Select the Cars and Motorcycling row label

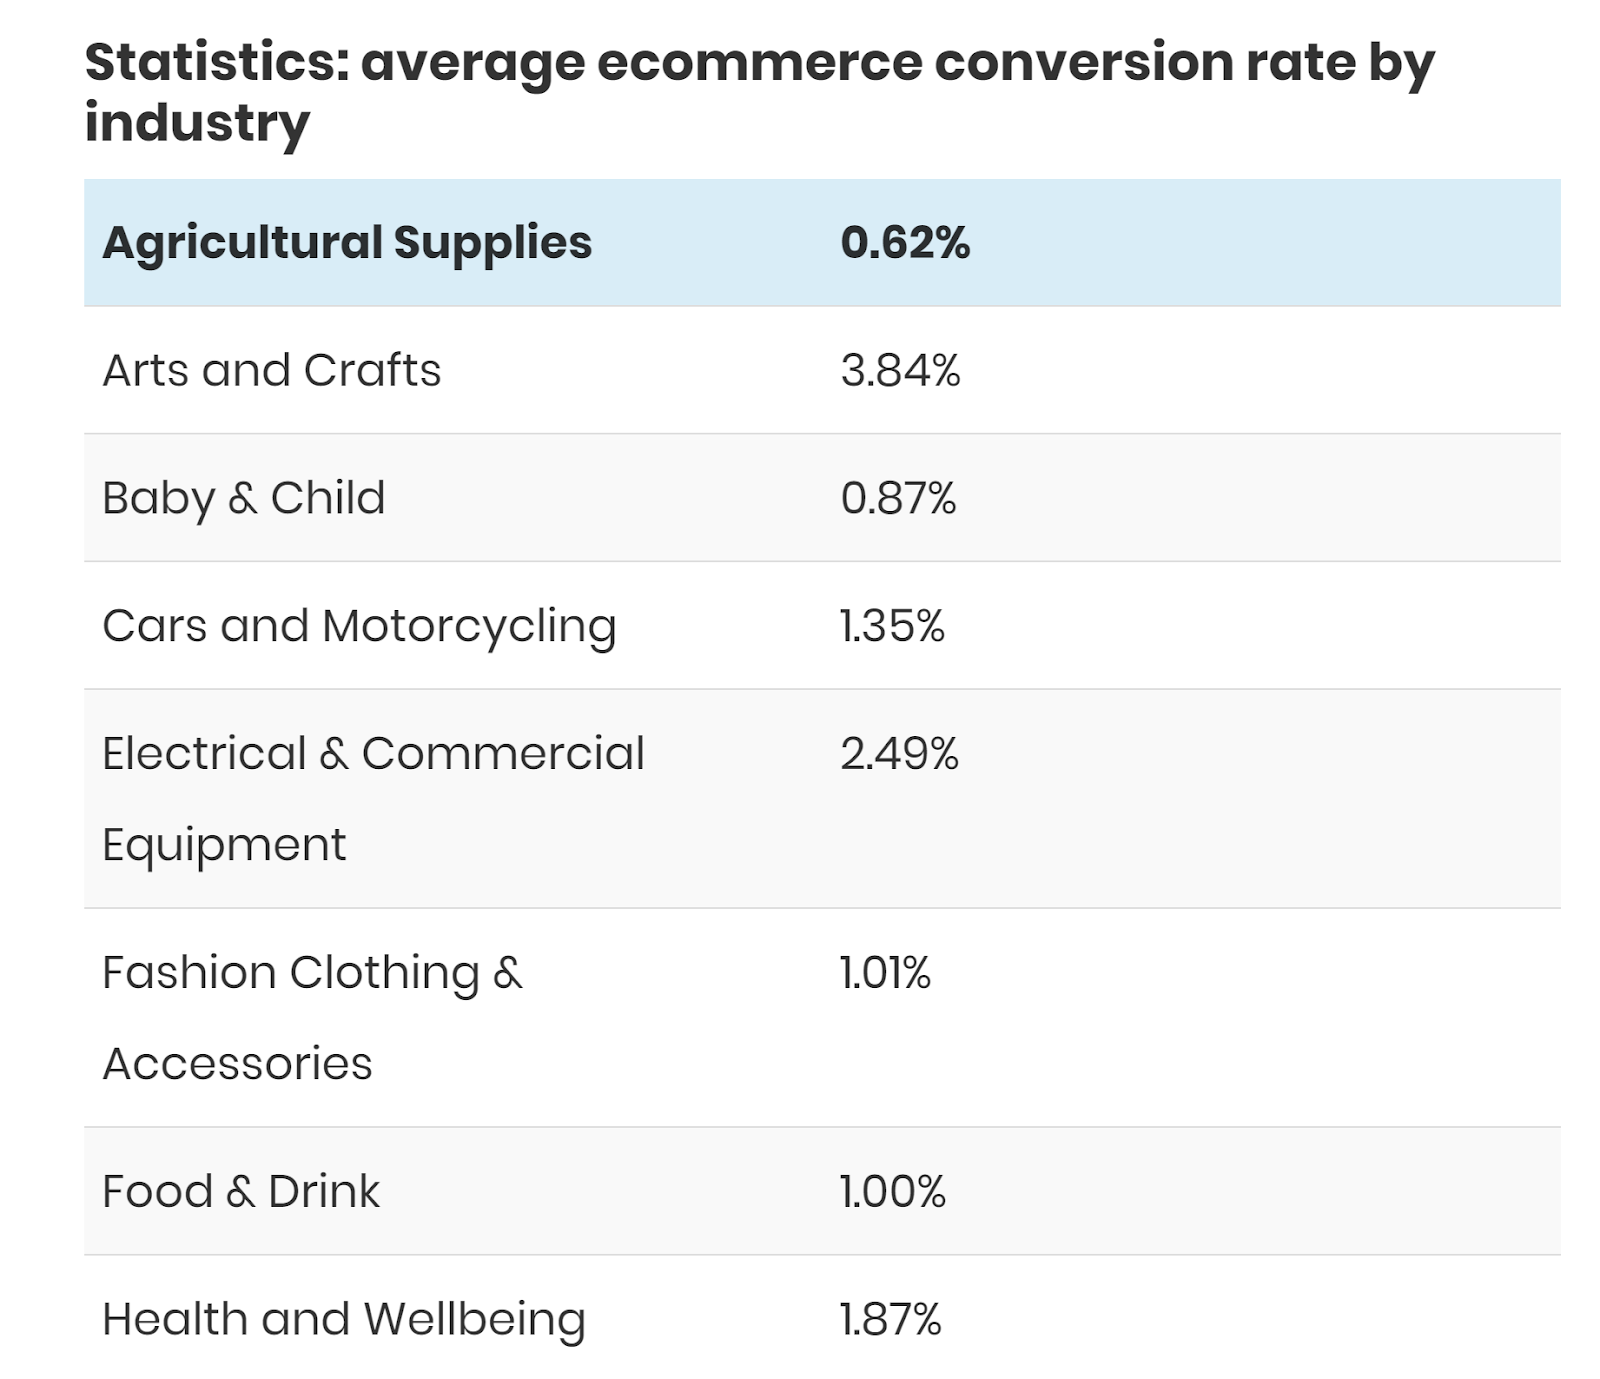tap(359, 626)
